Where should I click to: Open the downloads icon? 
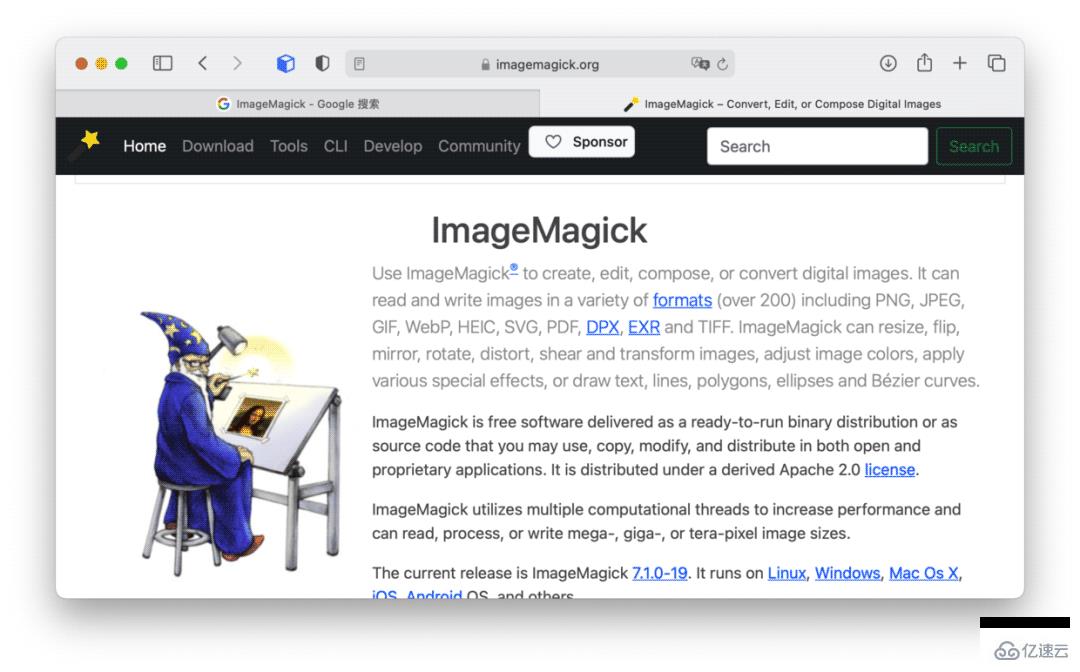tap(888, 63)
